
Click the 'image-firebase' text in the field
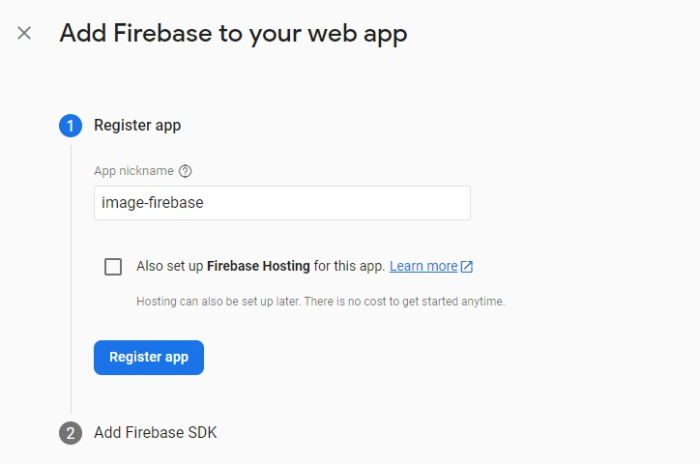152,203
